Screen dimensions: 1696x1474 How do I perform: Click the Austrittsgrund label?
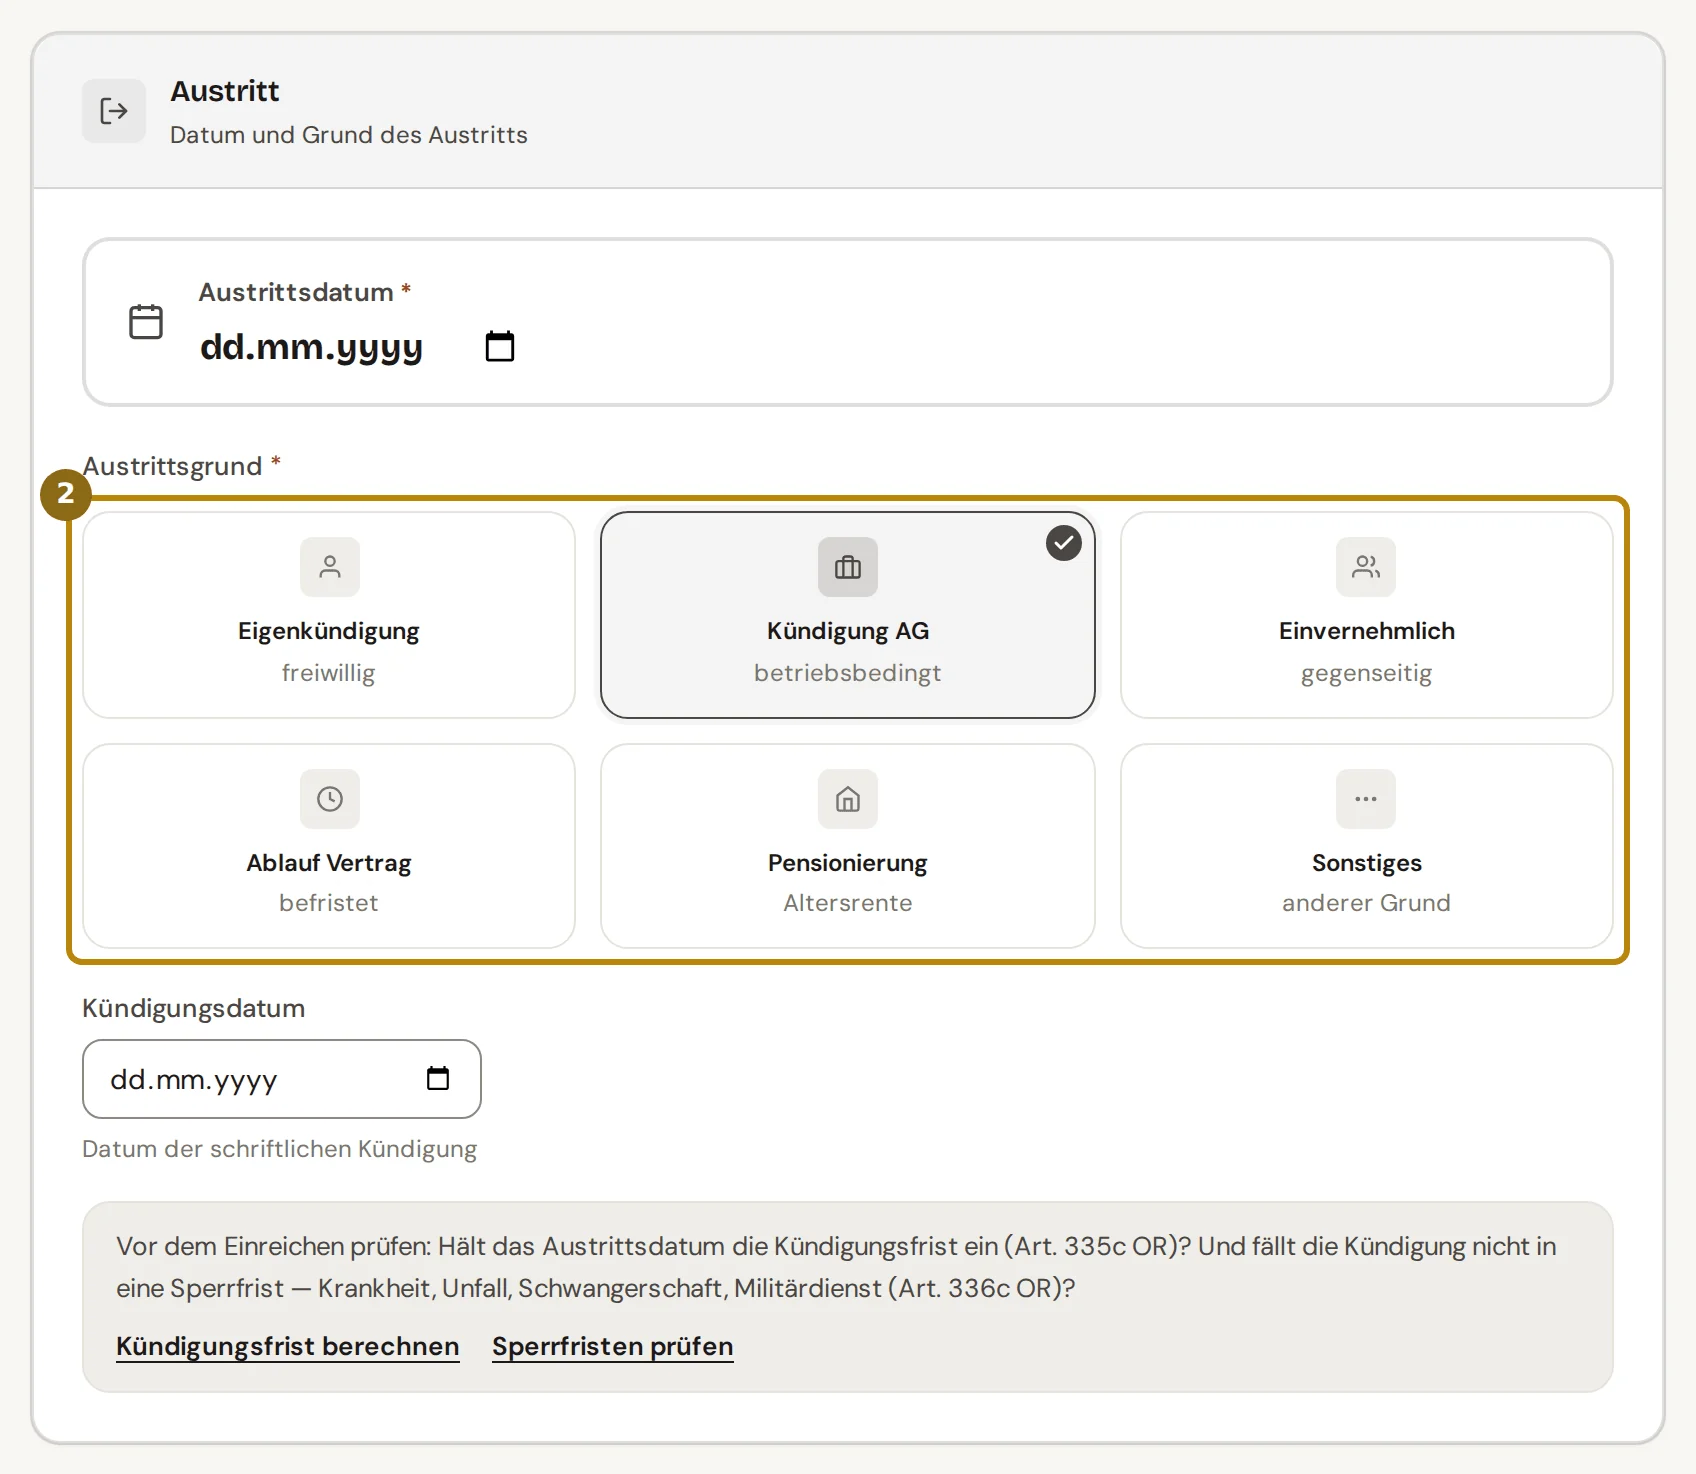click(x=172, y=466)
